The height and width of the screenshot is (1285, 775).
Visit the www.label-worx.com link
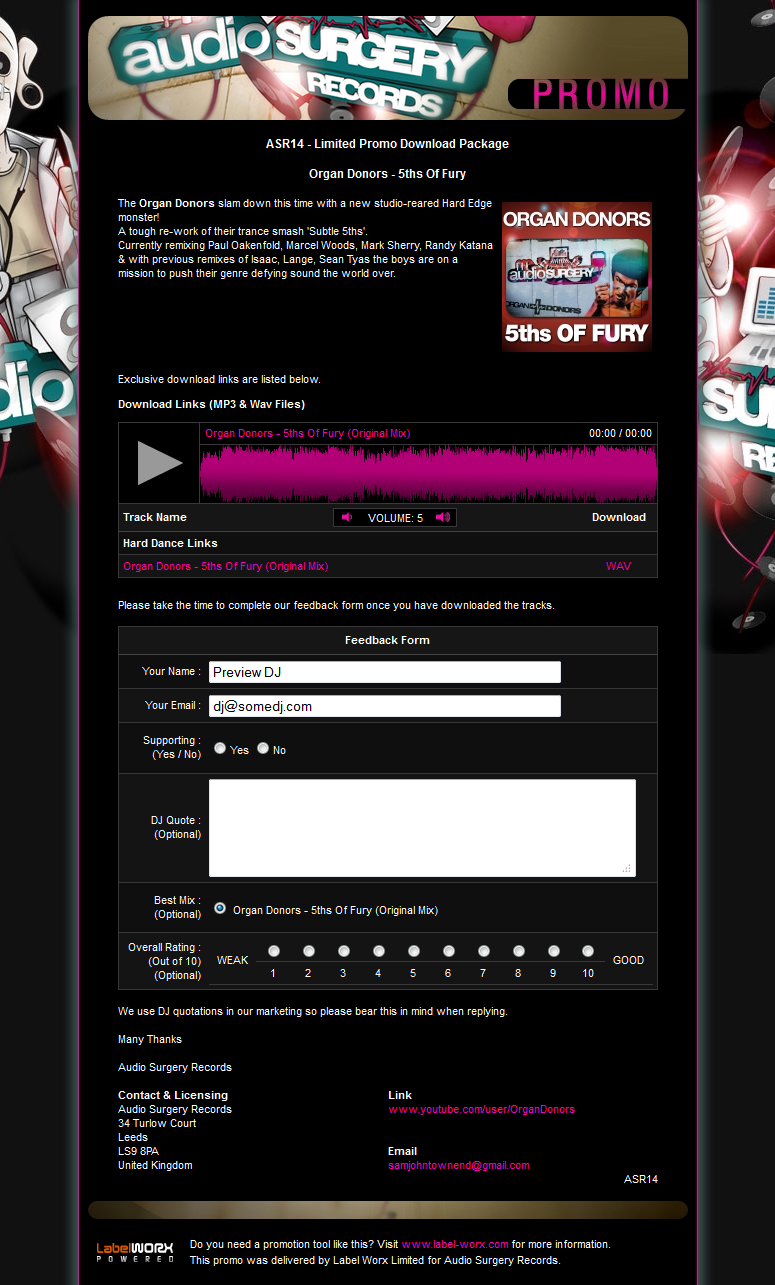coord(455,1244)
